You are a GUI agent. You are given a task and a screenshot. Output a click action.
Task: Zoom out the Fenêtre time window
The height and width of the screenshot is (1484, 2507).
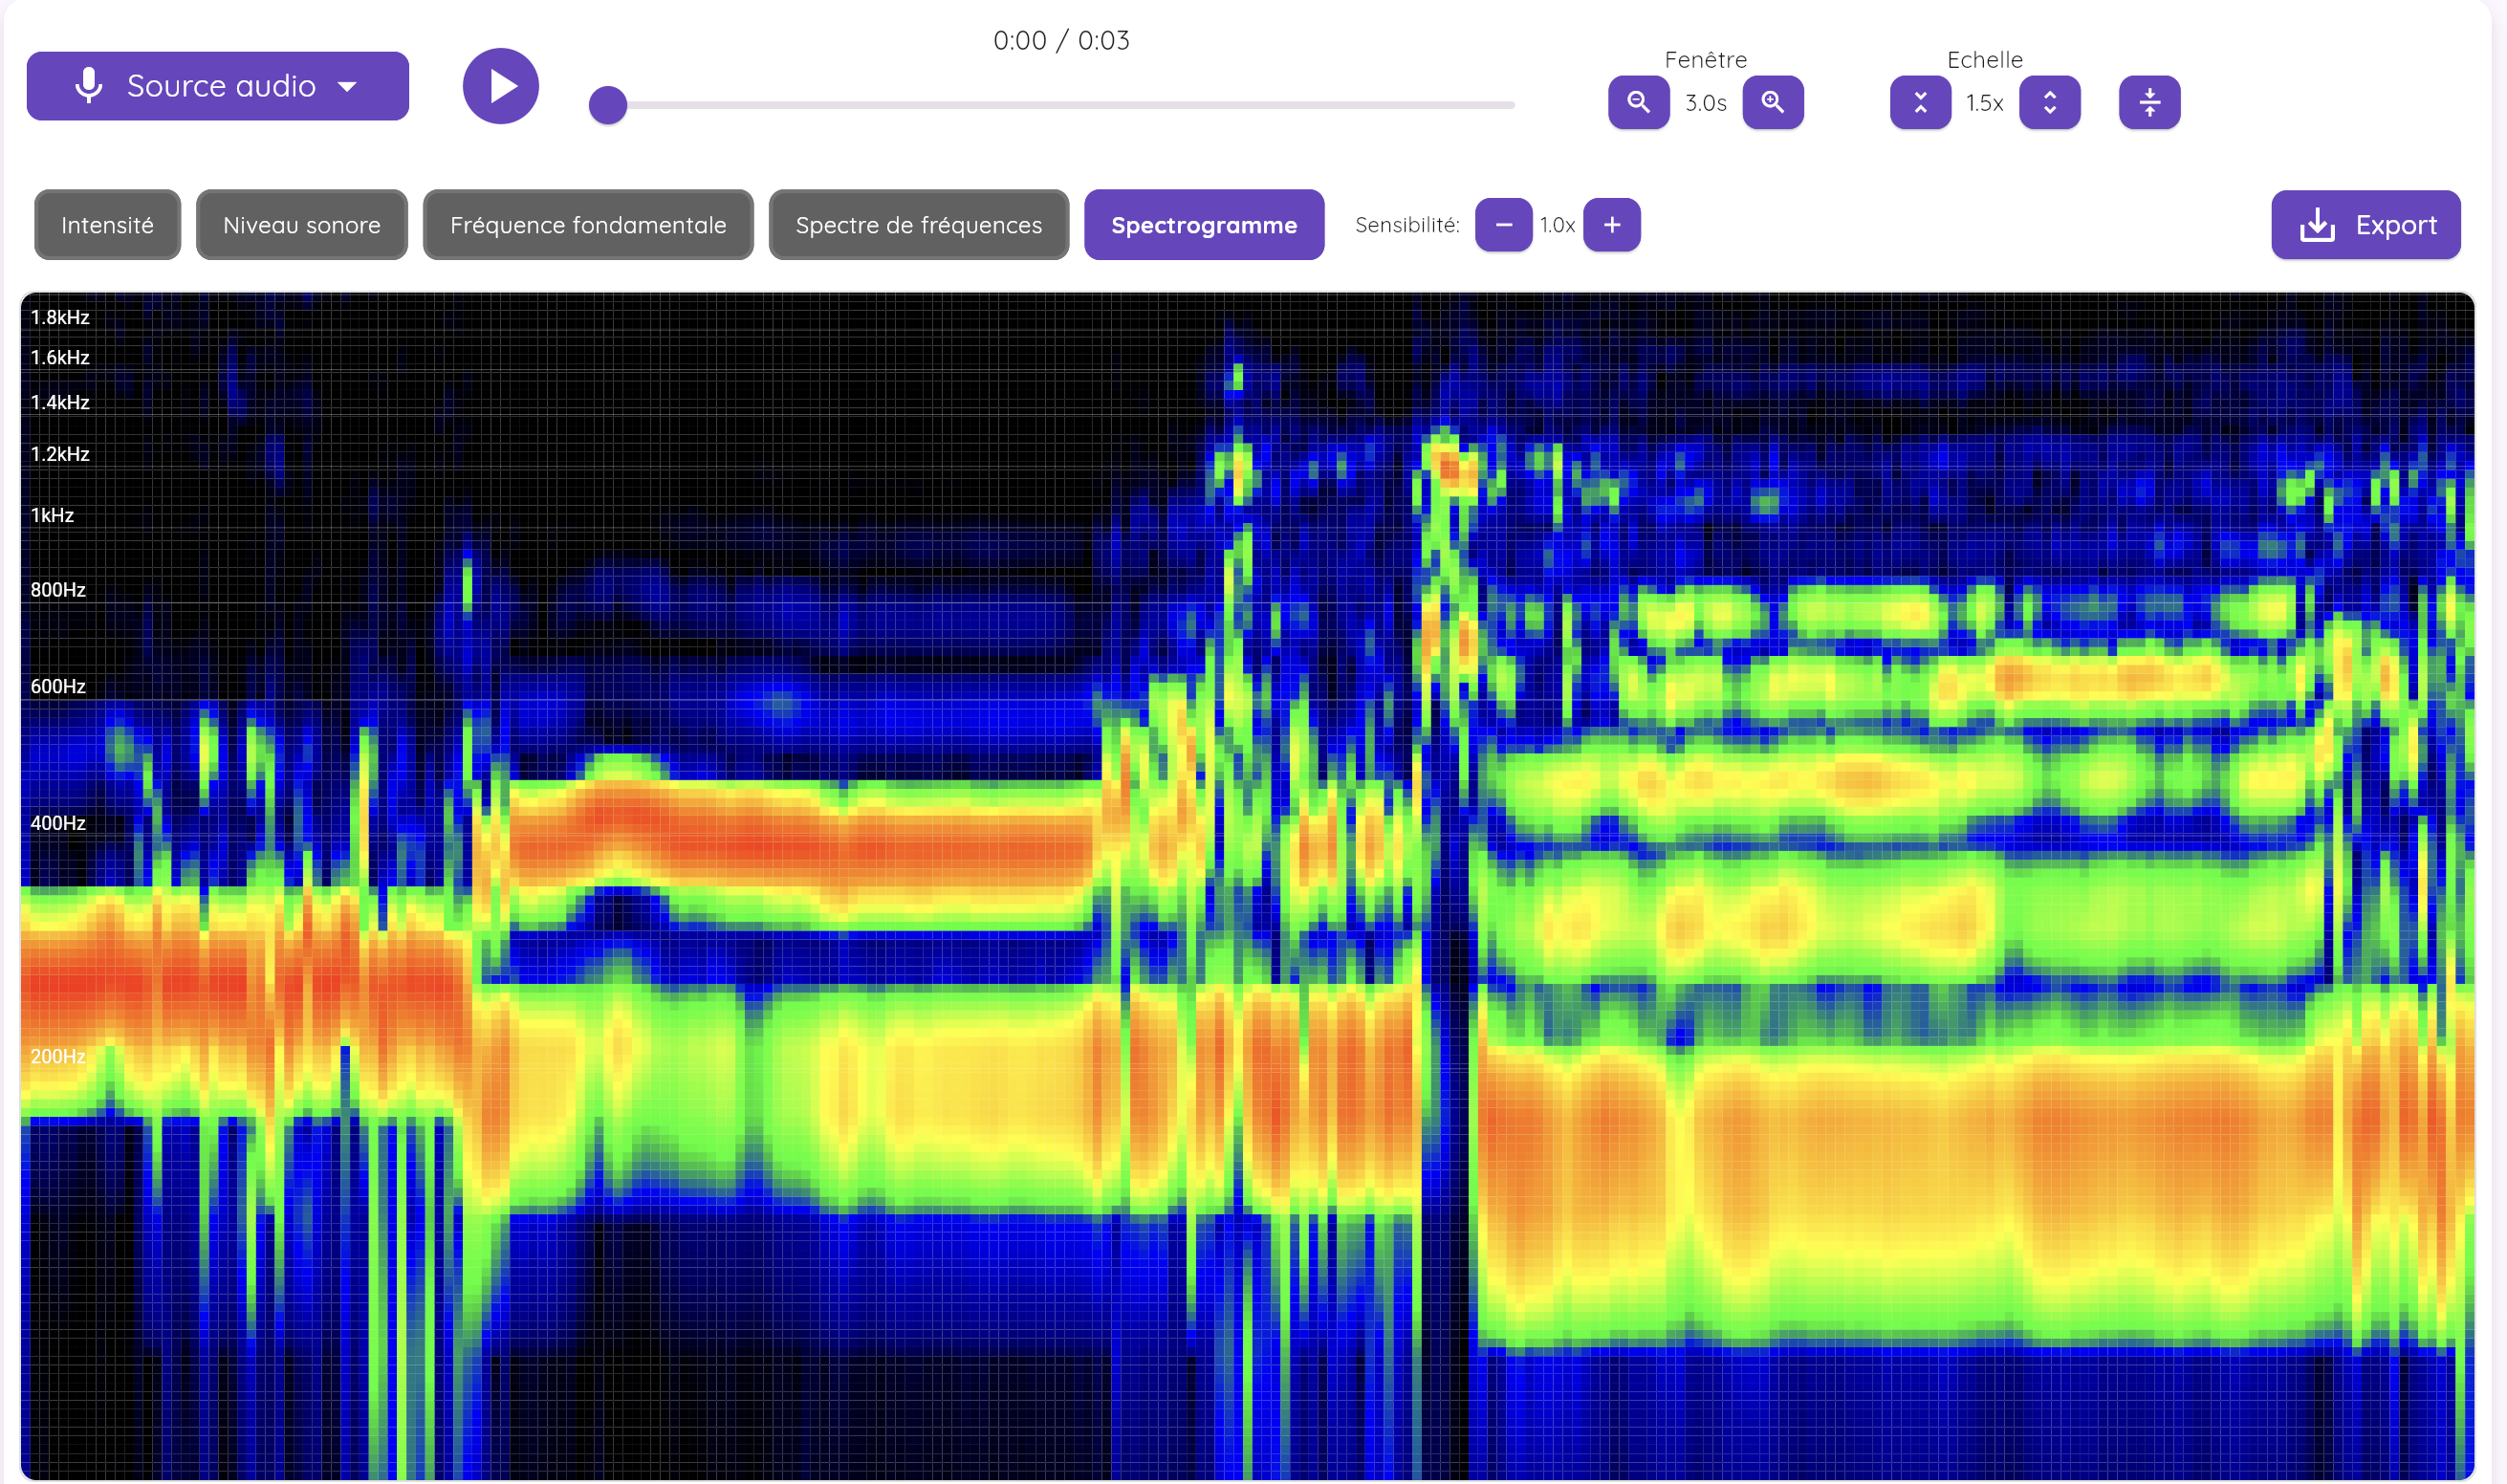1638,102
